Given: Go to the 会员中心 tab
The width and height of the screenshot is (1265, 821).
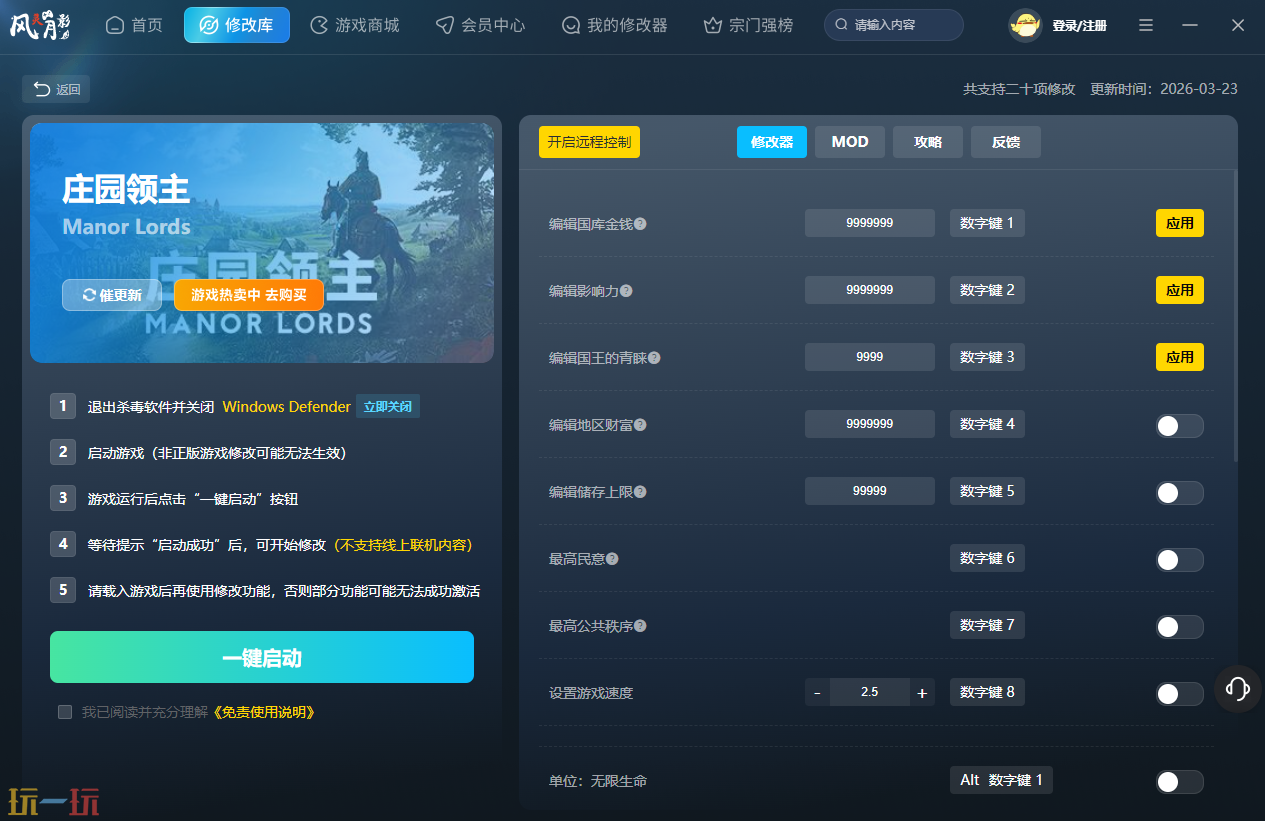Looking at the screenshot, I should coord(481,25).
